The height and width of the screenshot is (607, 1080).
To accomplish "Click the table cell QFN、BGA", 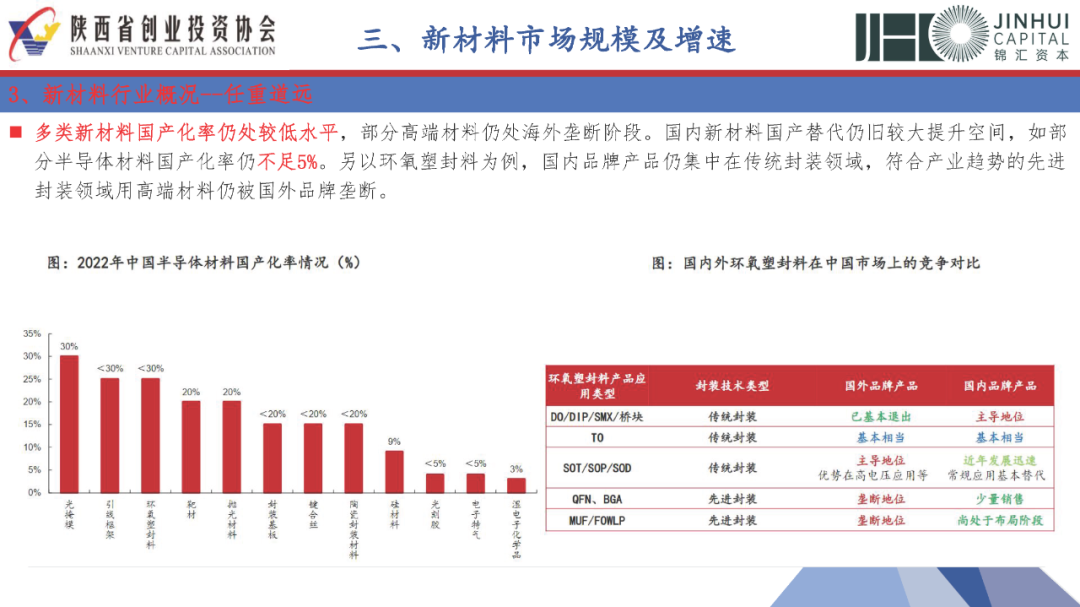I will coord(596,500).
